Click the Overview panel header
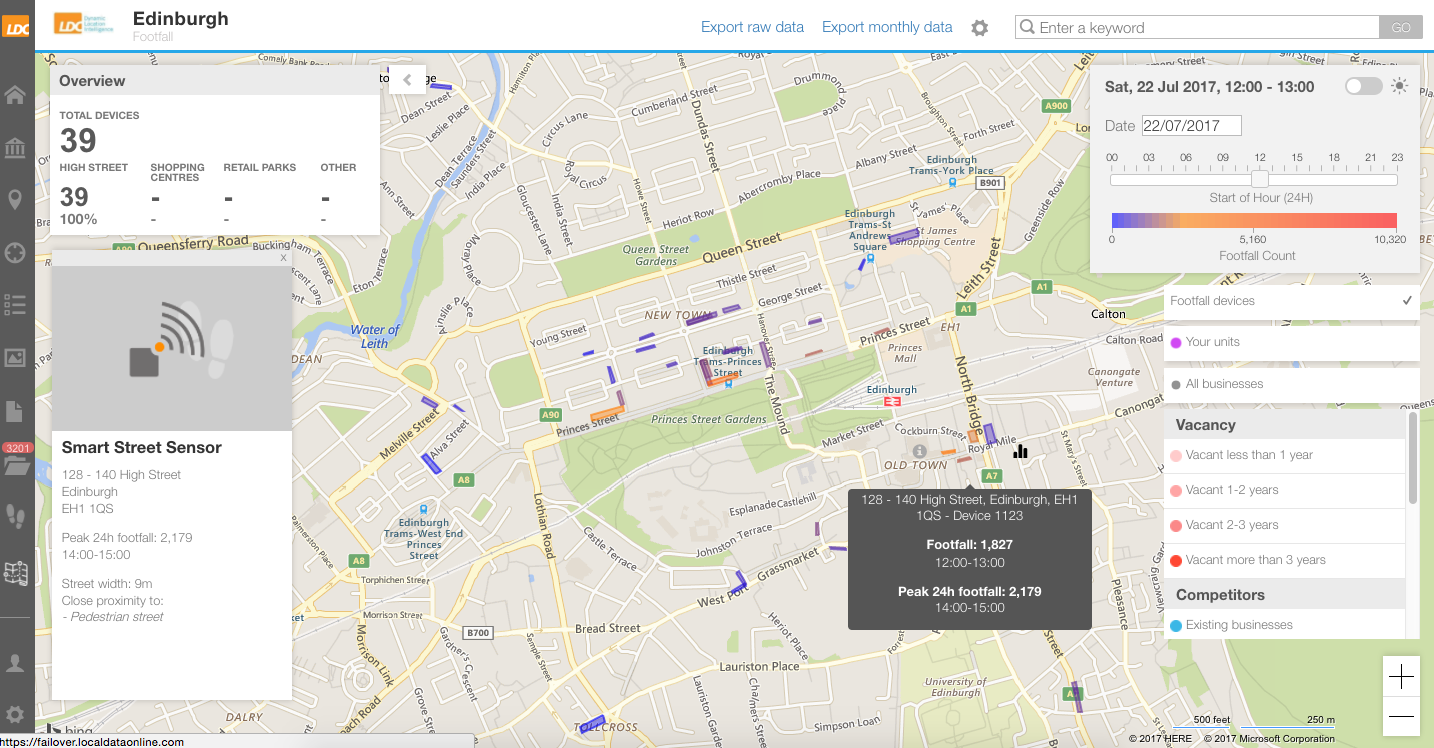This screenshot has width=1434, height=748. point(215,81)
